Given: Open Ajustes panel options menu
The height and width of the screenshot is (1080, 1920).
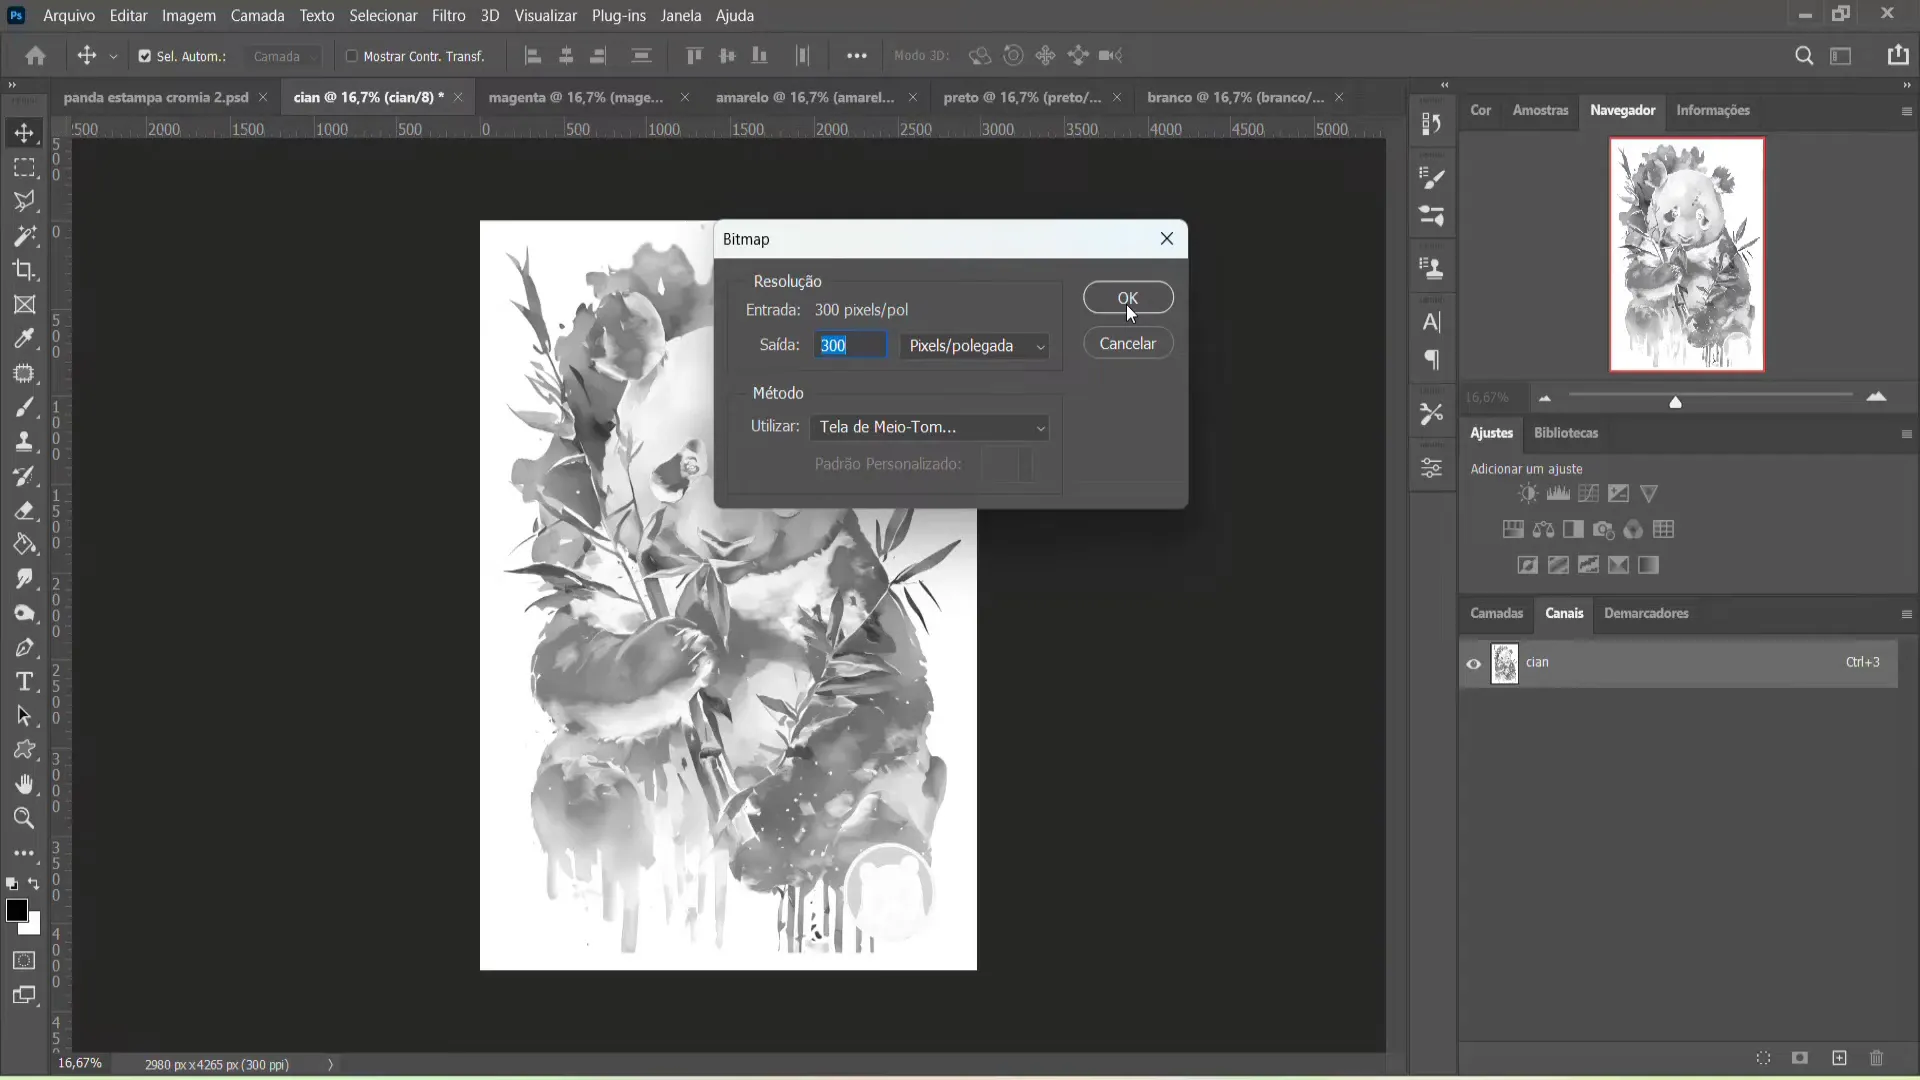Looking at the screenshot, I should pyautogui.click(x=1906, y=434).
